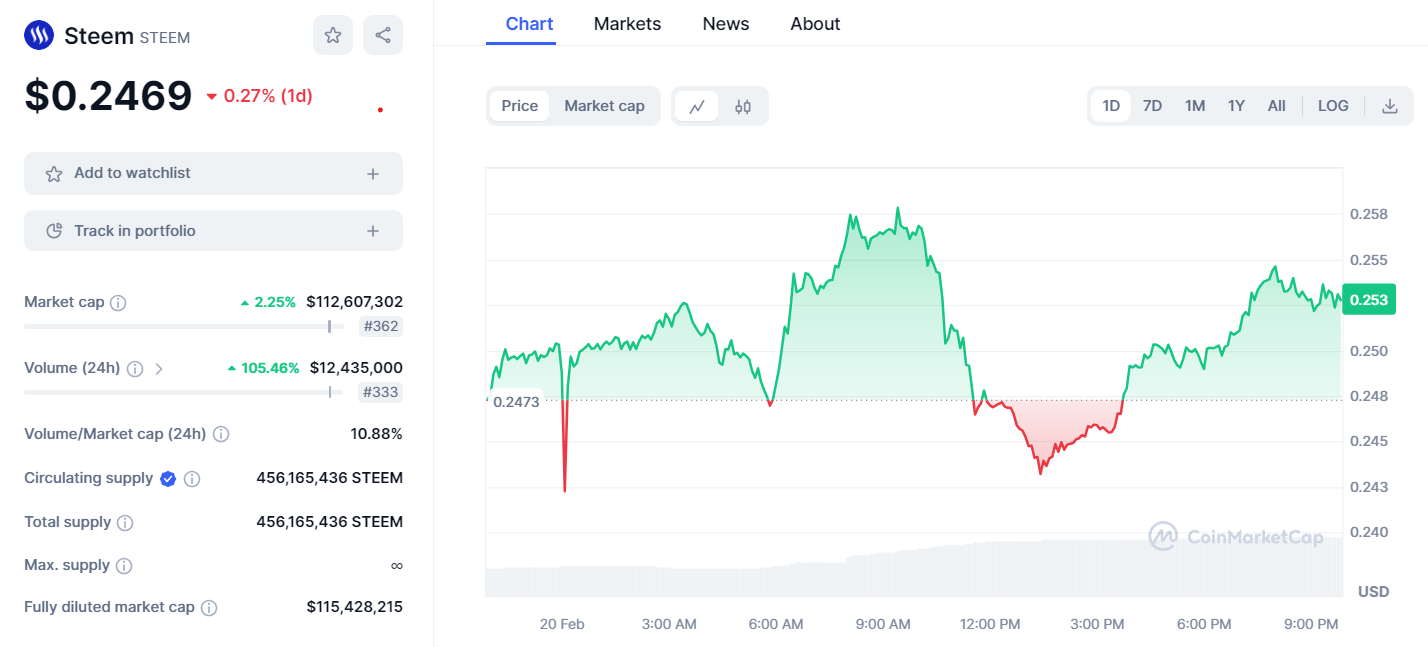1428x647 pixels.
Task: Expand Volume (24h) chevron arrow
Action: click(159, 368)
